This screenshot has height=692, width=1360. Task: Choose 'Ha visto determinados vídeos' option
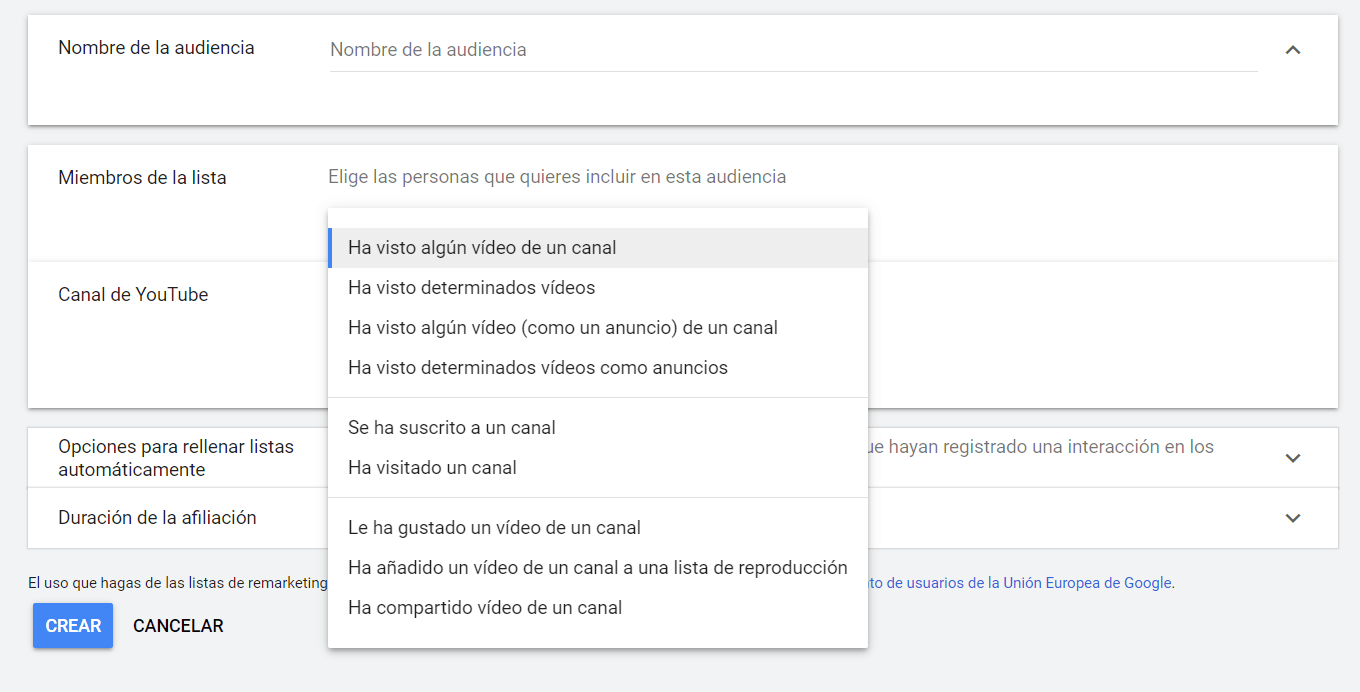[x=471, y=288]
